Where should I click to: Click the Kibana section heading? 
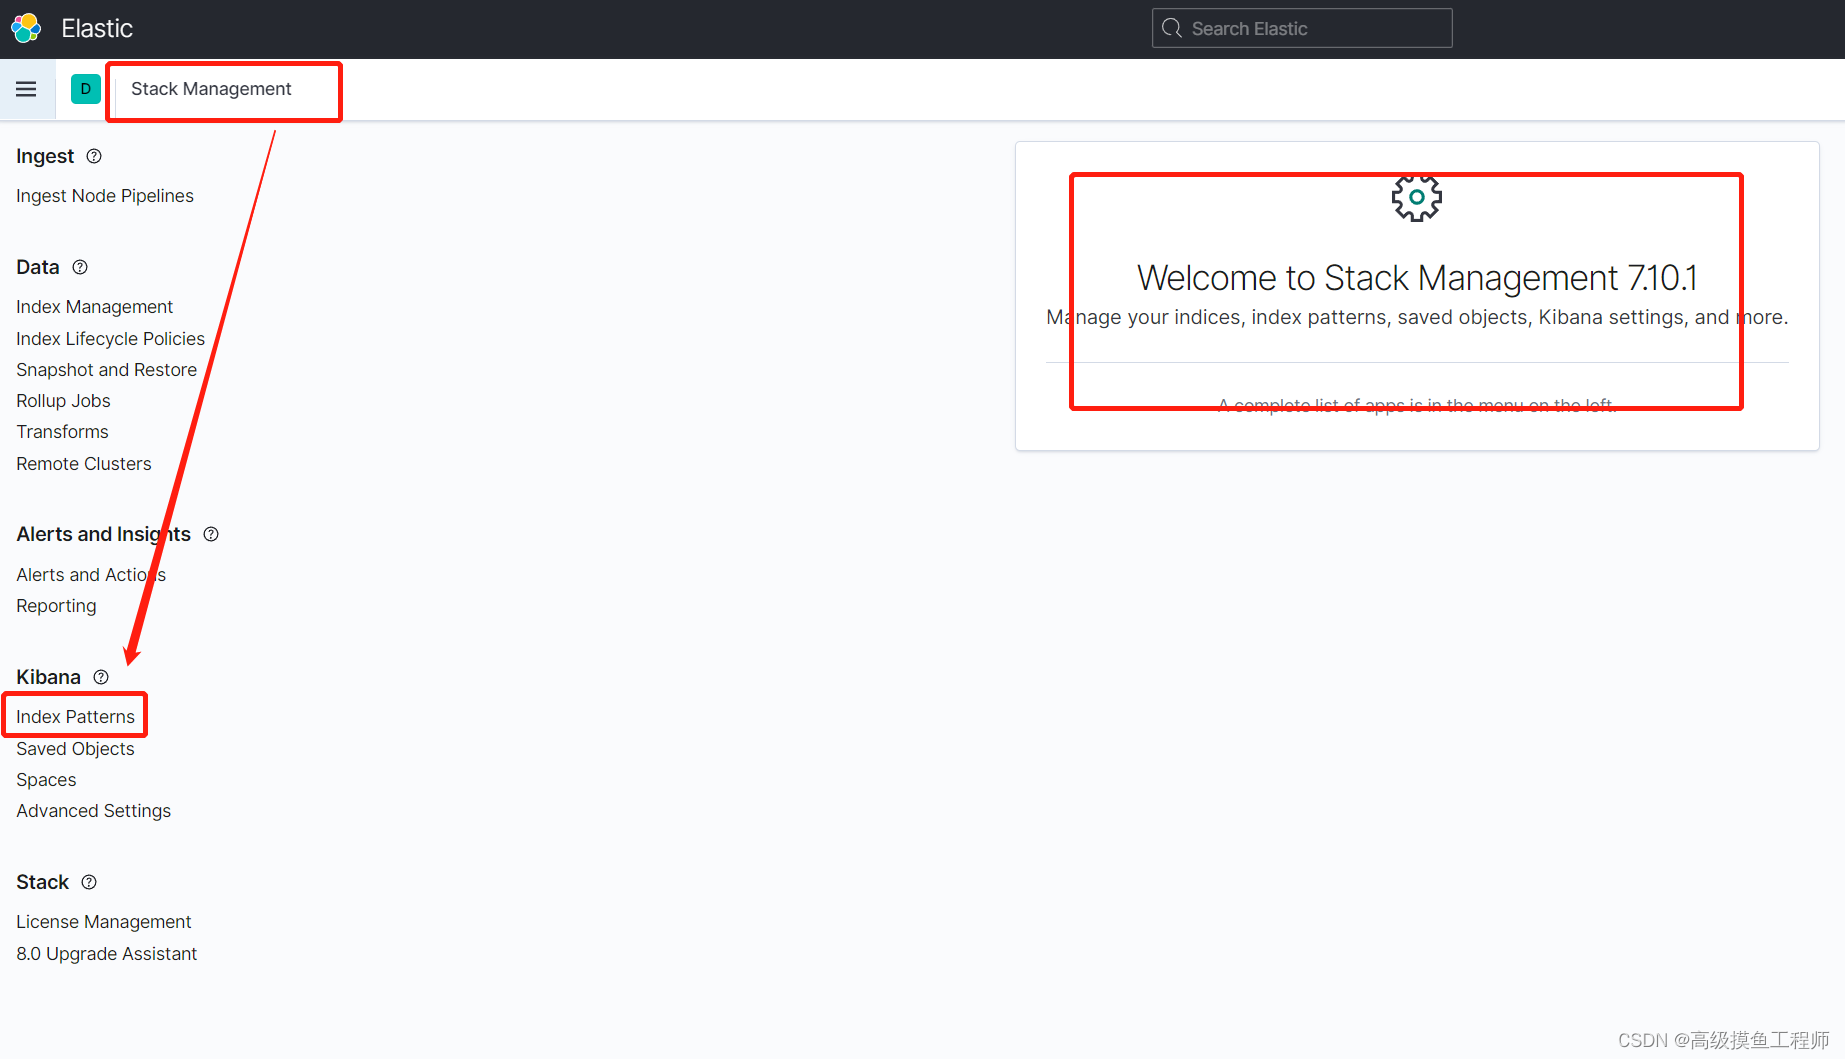48,677
